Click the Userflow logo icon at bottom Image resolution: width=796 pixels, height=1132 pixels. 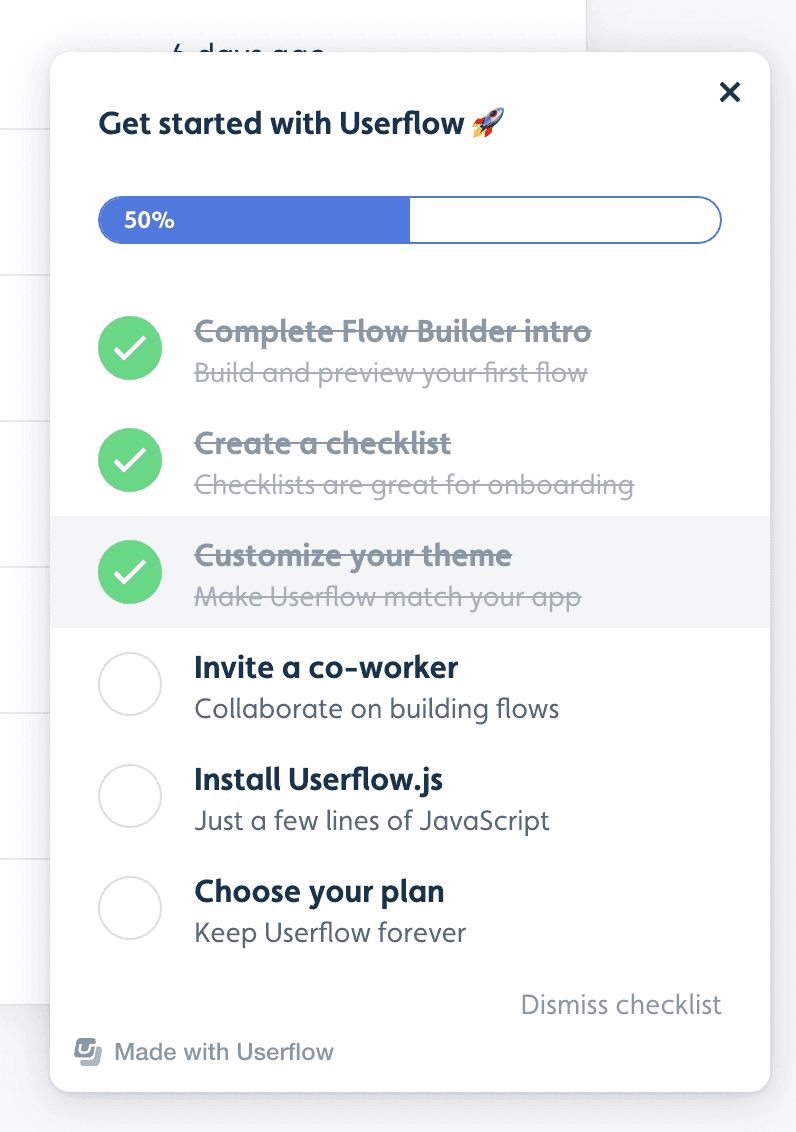coord(90,1052)
